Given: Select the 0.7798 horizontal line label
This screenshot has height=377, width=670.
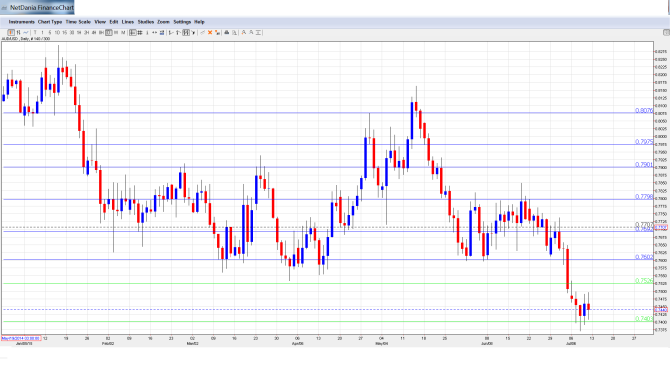Looking at the screenshot, I should coord(644,197).
